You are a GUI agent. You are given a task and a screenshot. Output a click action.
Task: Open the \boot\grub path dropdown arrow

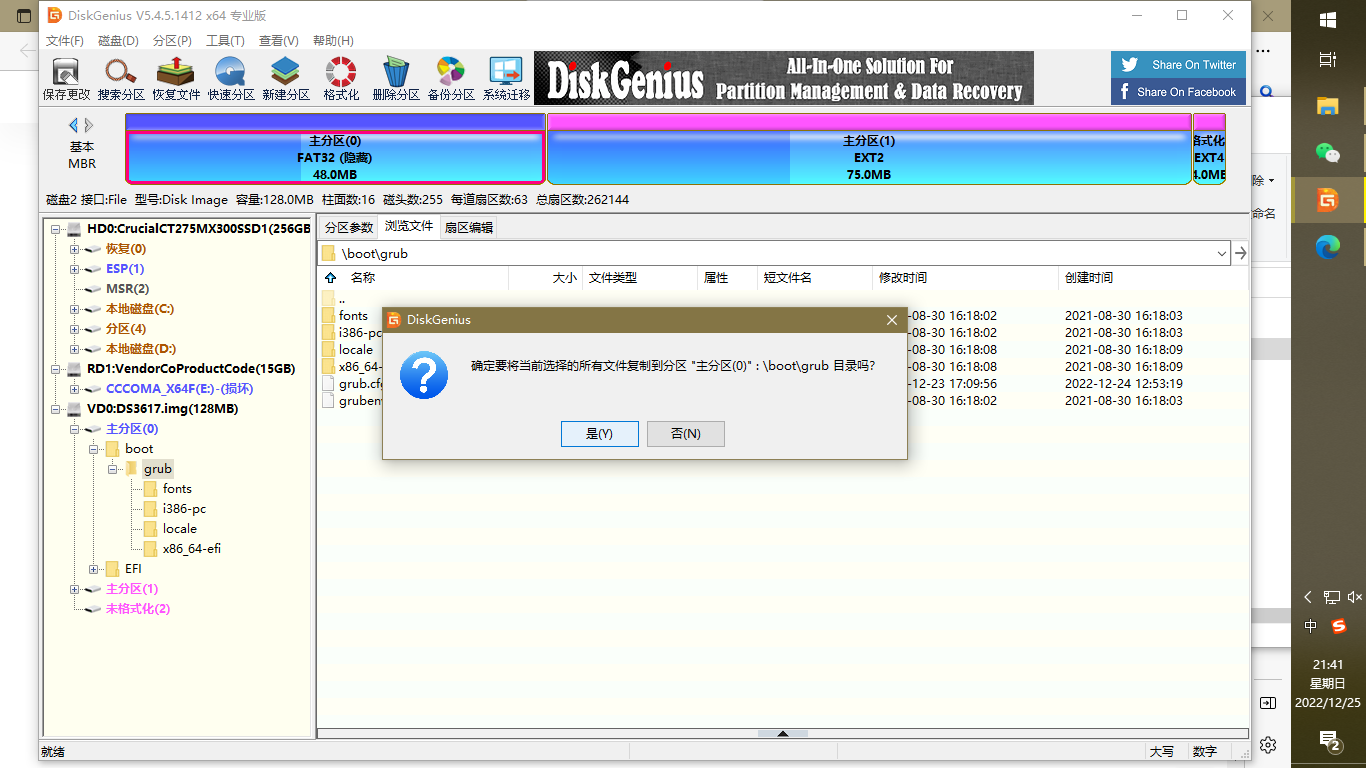(1221, 253)
